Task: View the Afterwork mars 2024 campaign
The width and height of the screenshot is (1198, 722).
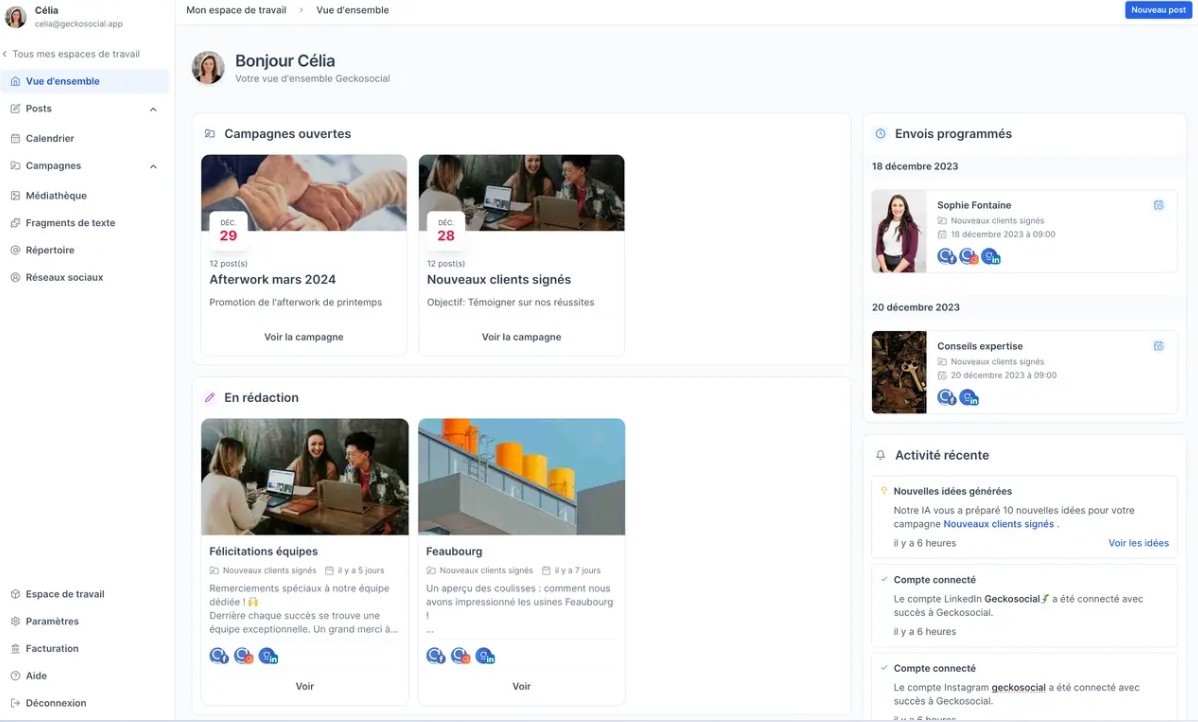Action: [303, 337]
